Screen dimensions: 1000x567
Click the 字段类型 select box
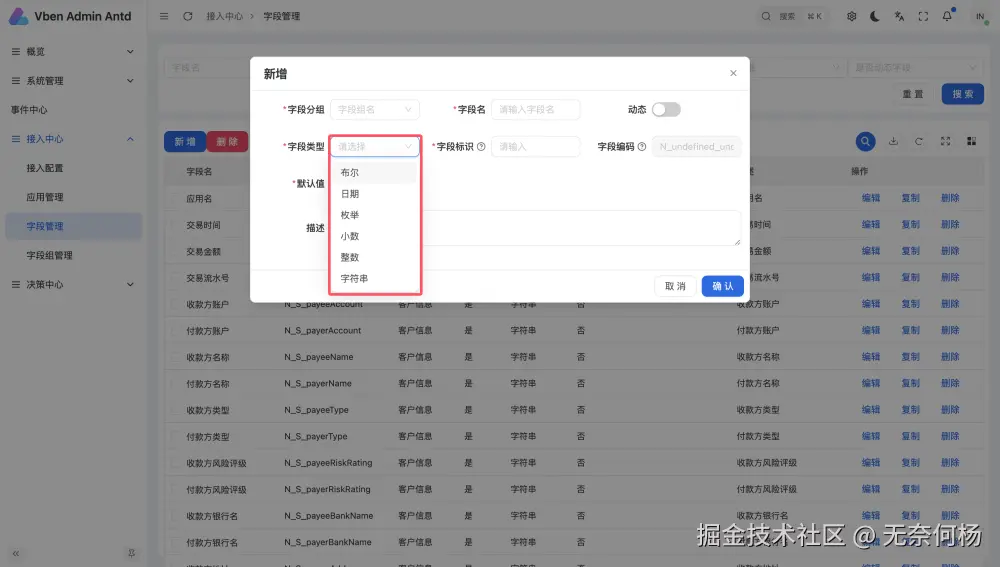(375, 147)
